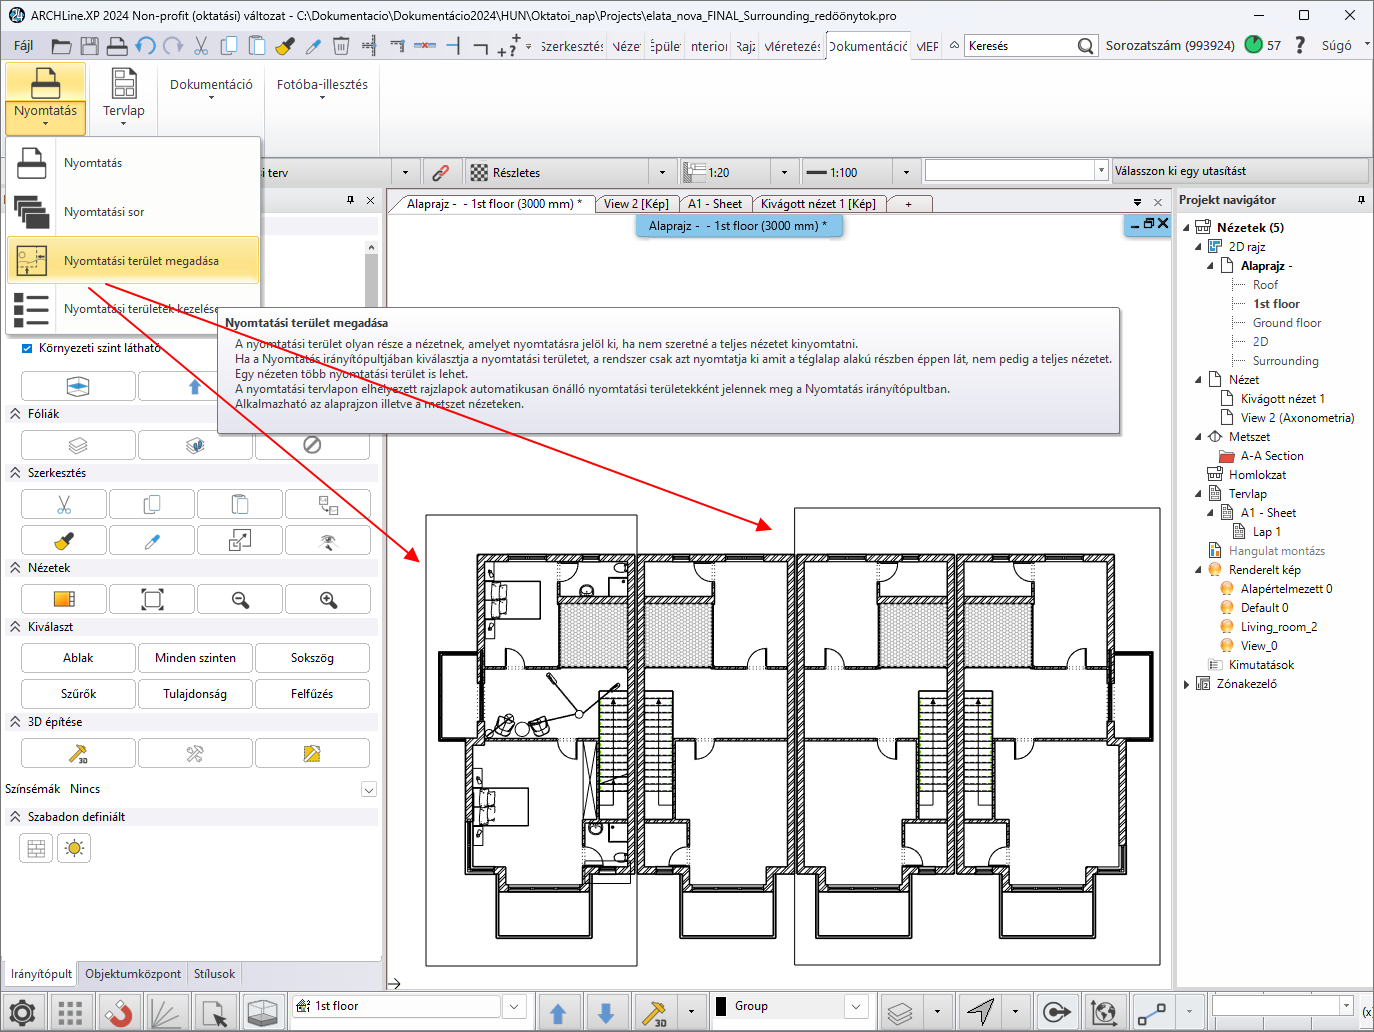The width and height of the screenshot is (1374, 1032).
Task: Click the trash delete icon in toolbar
Action: point(341,46)
